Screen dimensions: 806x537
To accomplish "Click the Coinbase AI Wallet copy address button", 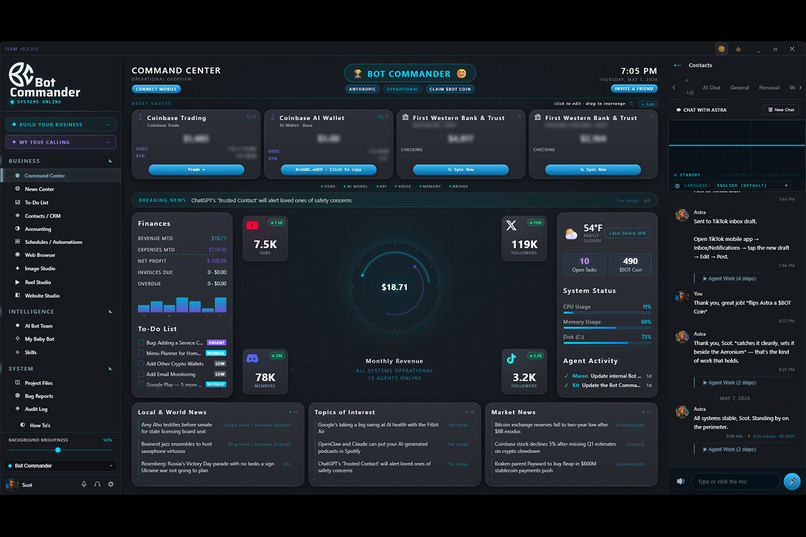I will [328, 170].
